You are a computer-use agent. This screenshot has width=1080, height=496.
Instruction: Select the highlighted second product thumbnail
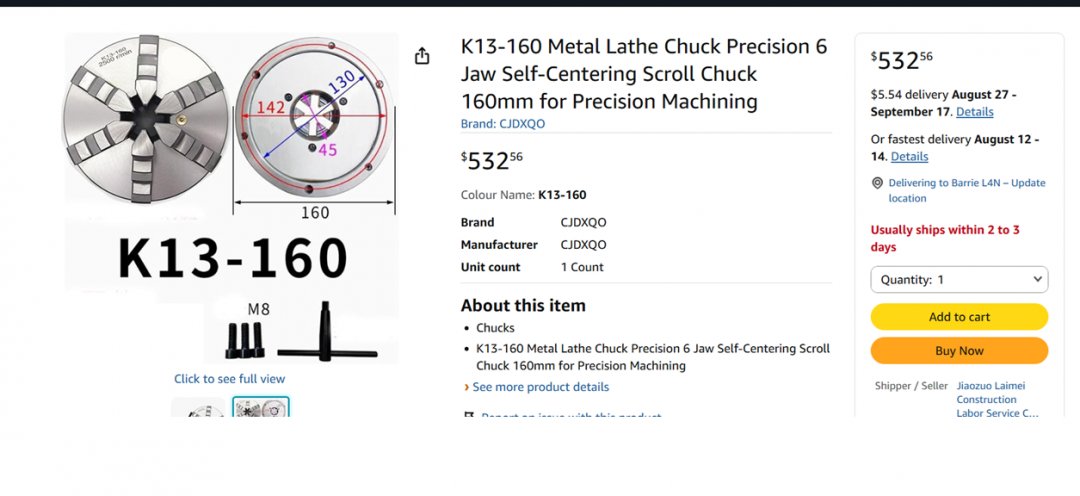pyautogui.click(x=261, y=408)
